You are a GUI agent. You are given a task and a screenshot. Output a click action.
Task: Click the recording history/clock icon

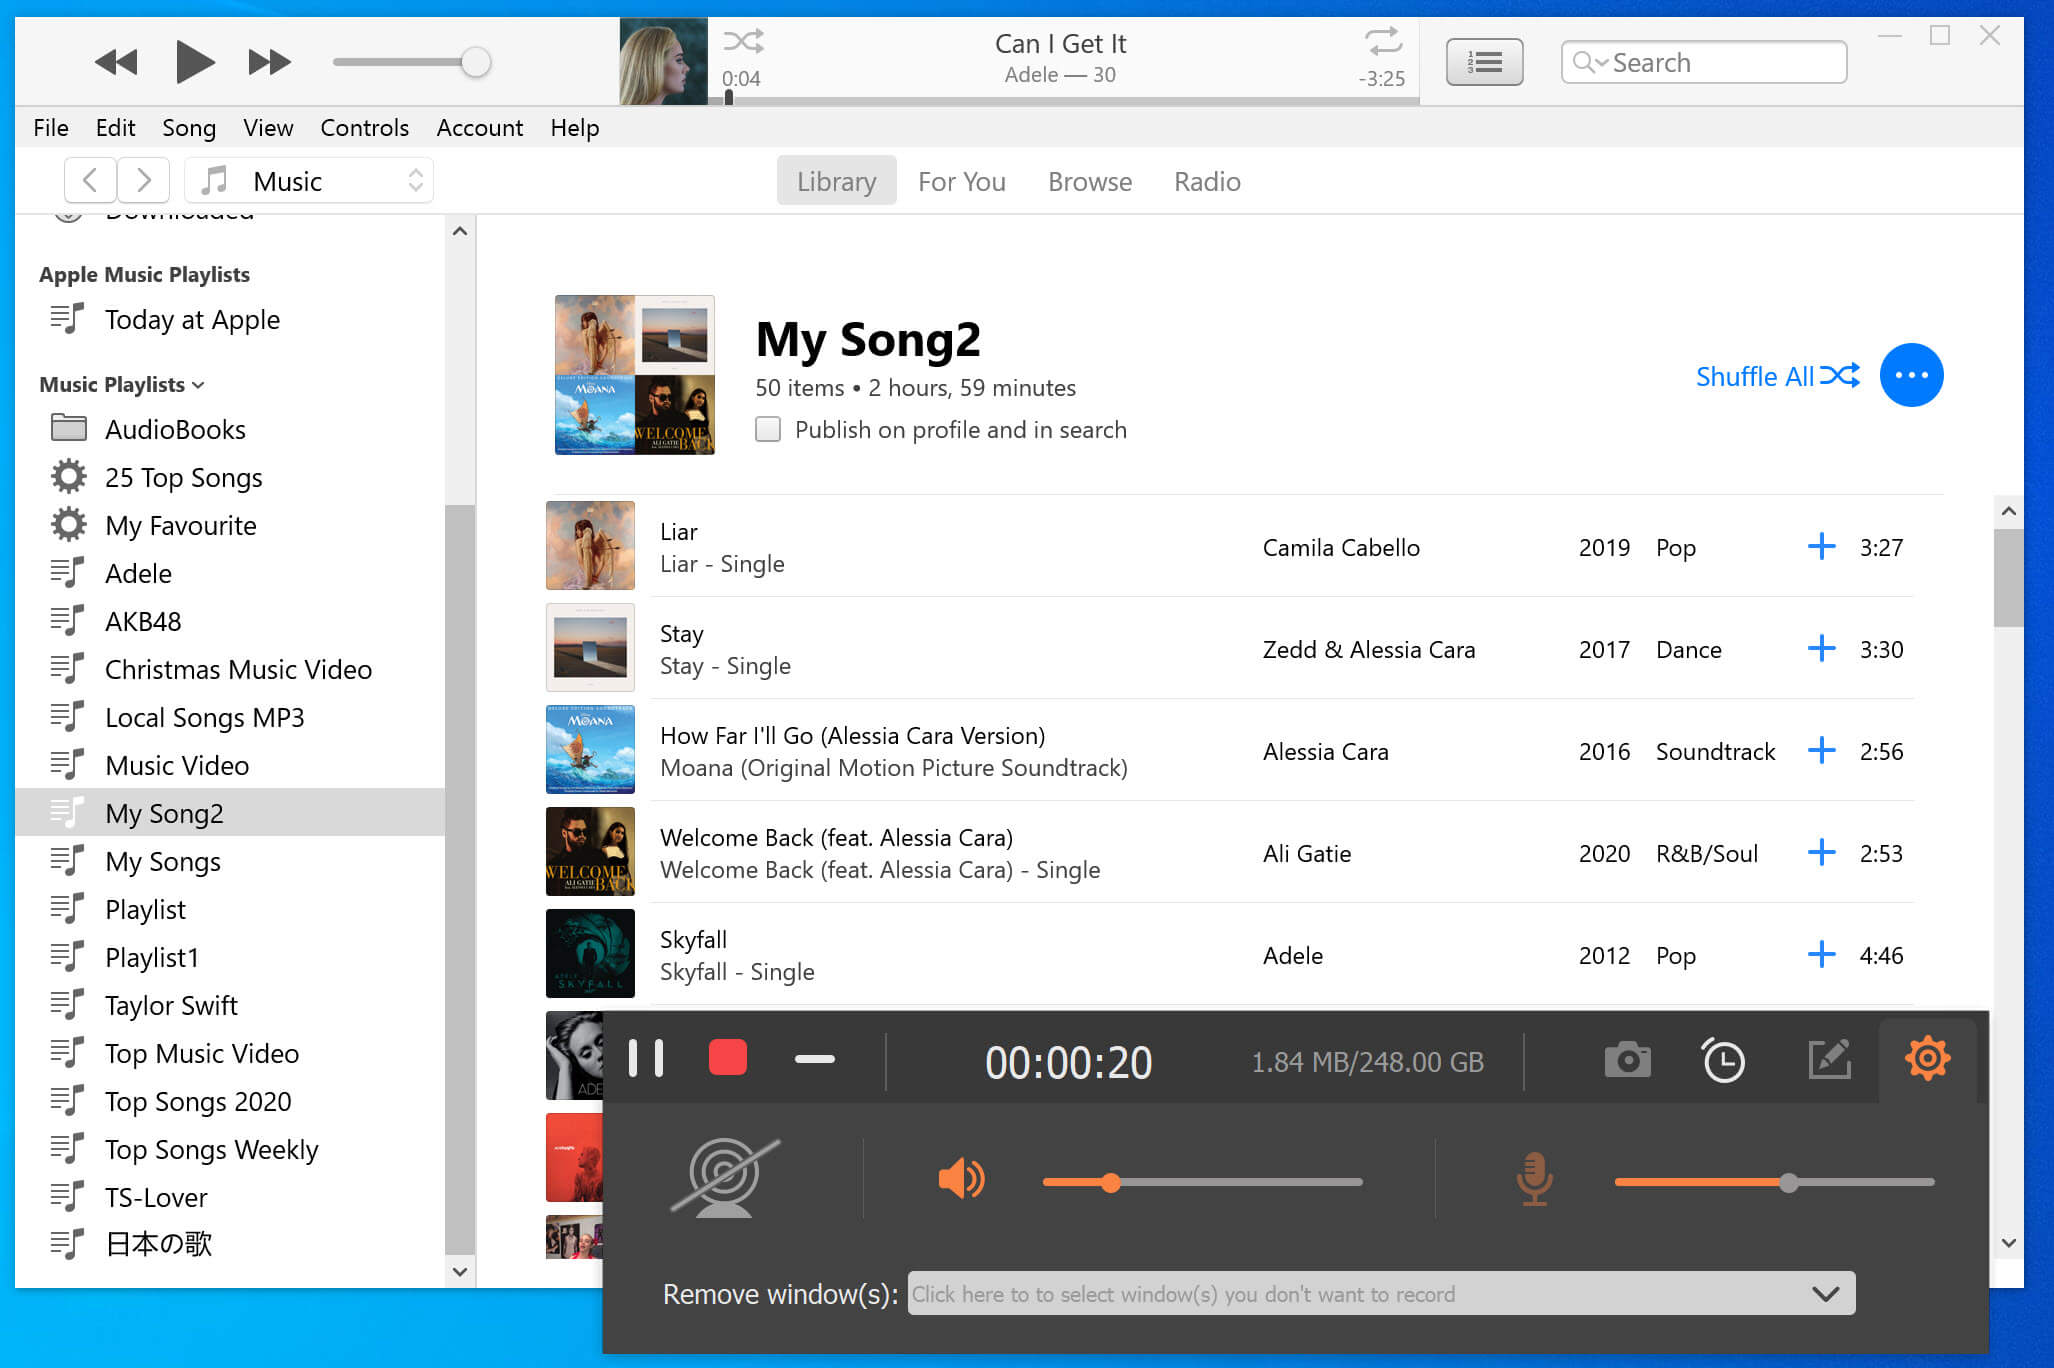1726,1058
